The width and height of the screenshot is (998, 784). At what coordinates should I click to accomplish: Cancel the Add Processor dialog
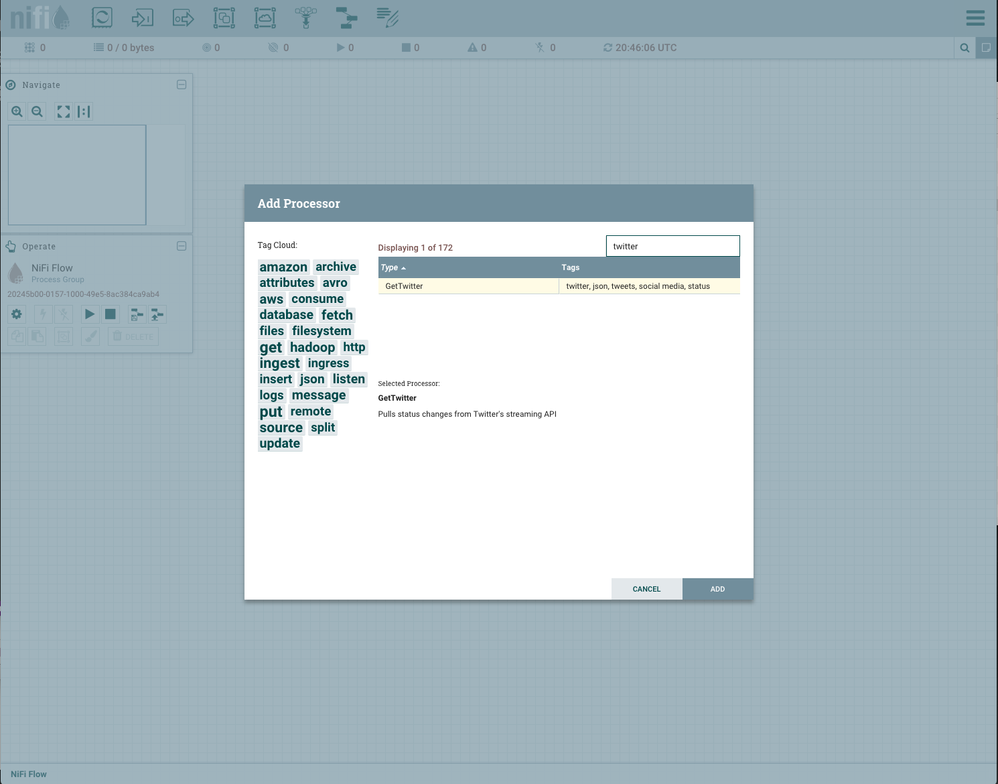click(647, 589)
